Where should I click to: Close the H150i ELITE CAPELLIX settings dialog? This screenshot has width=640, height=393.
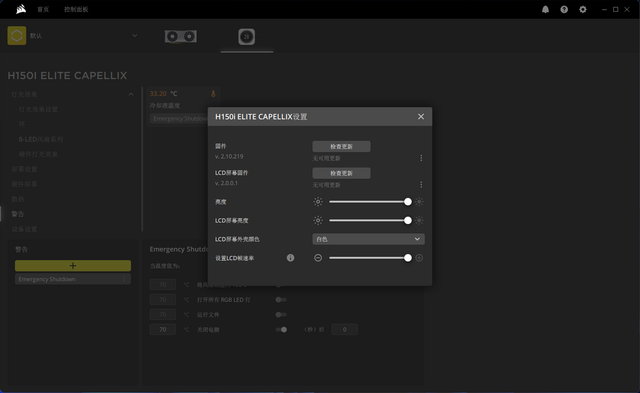tap(421, 117)
